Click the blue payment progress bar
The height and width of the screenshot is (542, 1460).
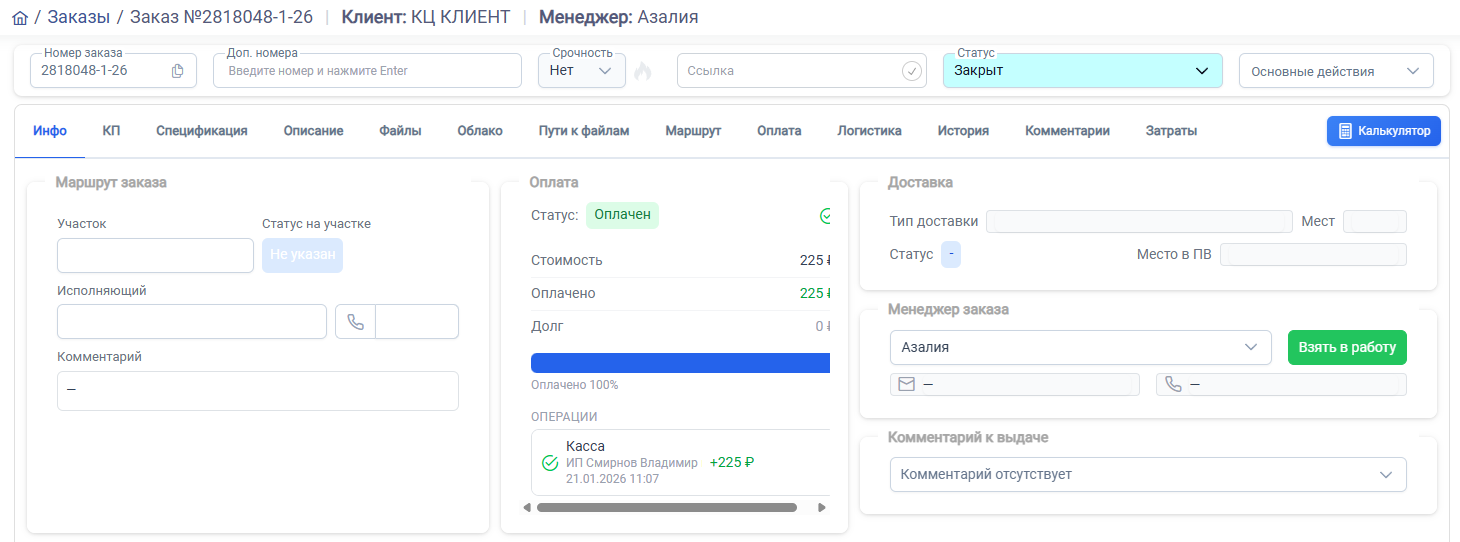[680, 363]
